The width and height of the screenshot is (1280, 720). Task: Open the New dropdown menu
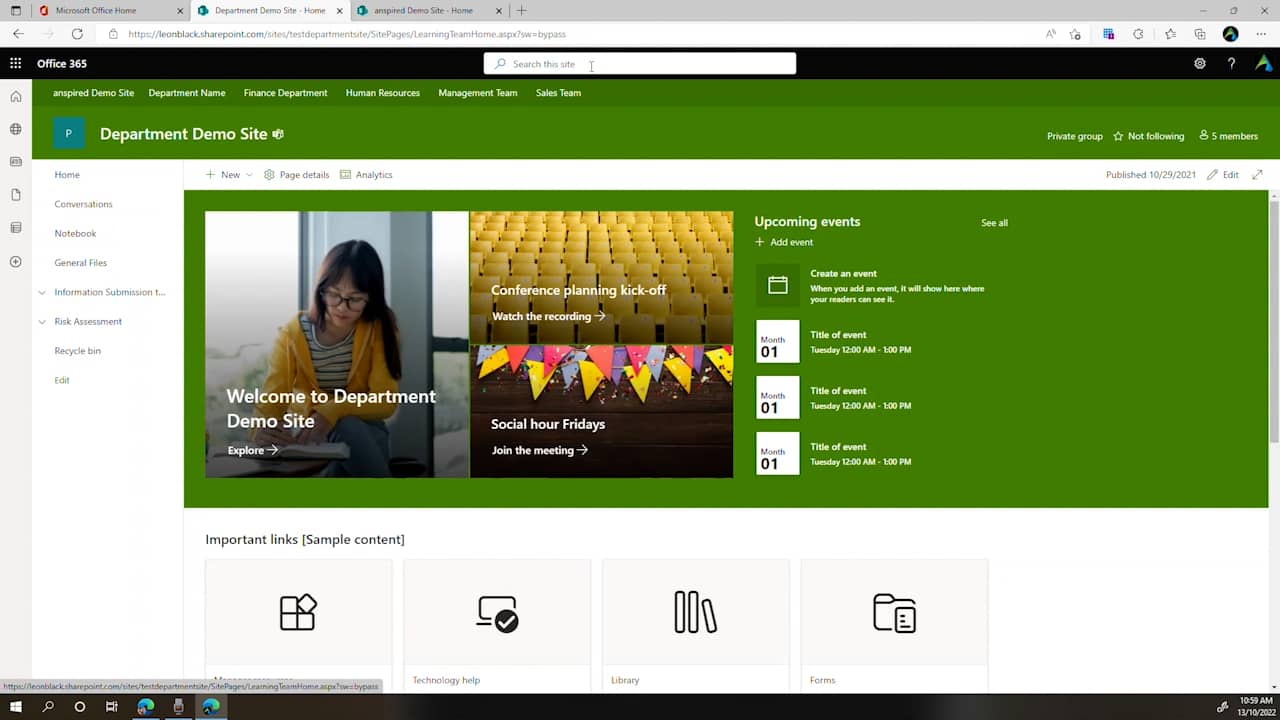229,174
